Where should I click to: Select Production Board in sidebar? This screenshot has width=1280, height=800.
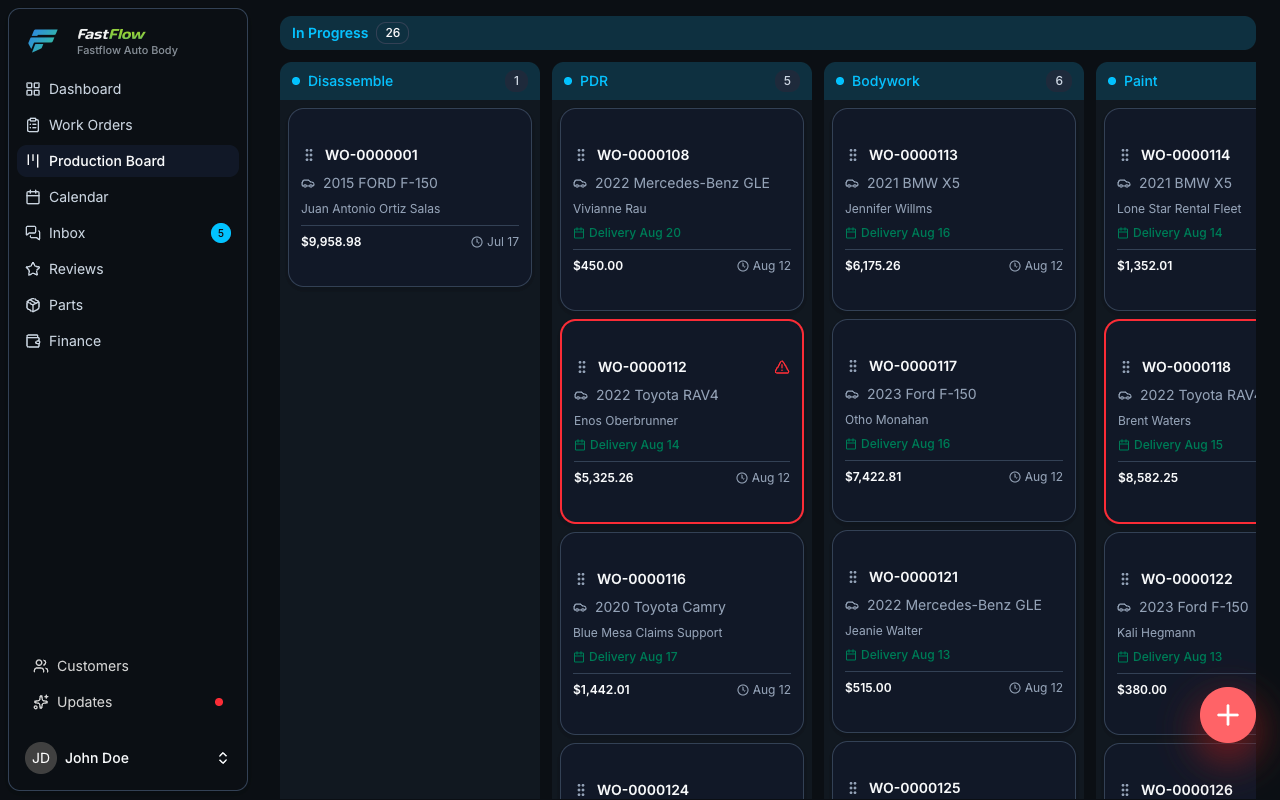click(128, 161)
